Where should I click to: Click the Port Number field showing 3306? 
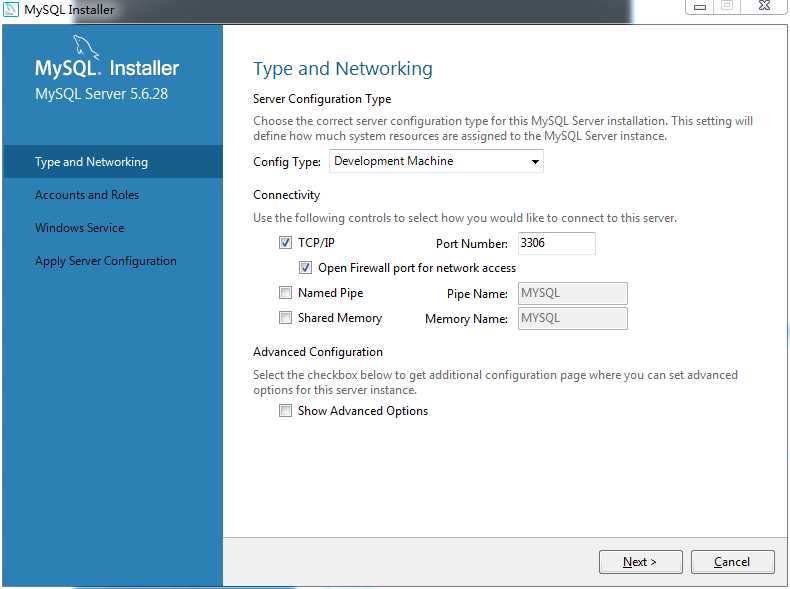pyautogui.click(x=557, y=243)
